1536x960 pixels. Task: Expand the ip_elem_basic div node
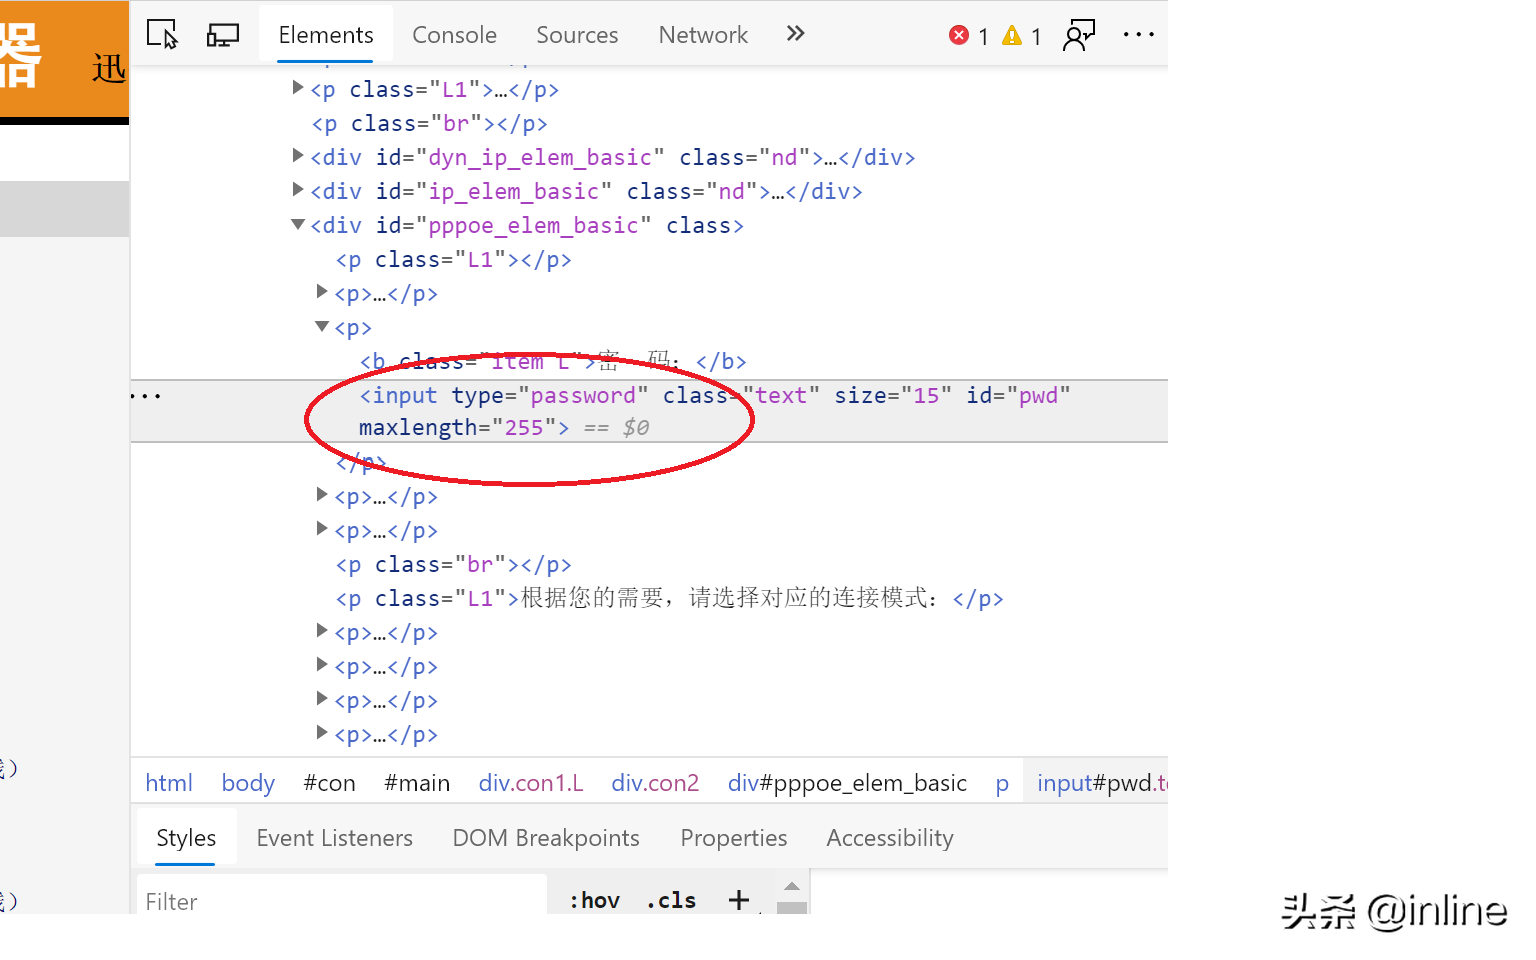click(297, 189)
